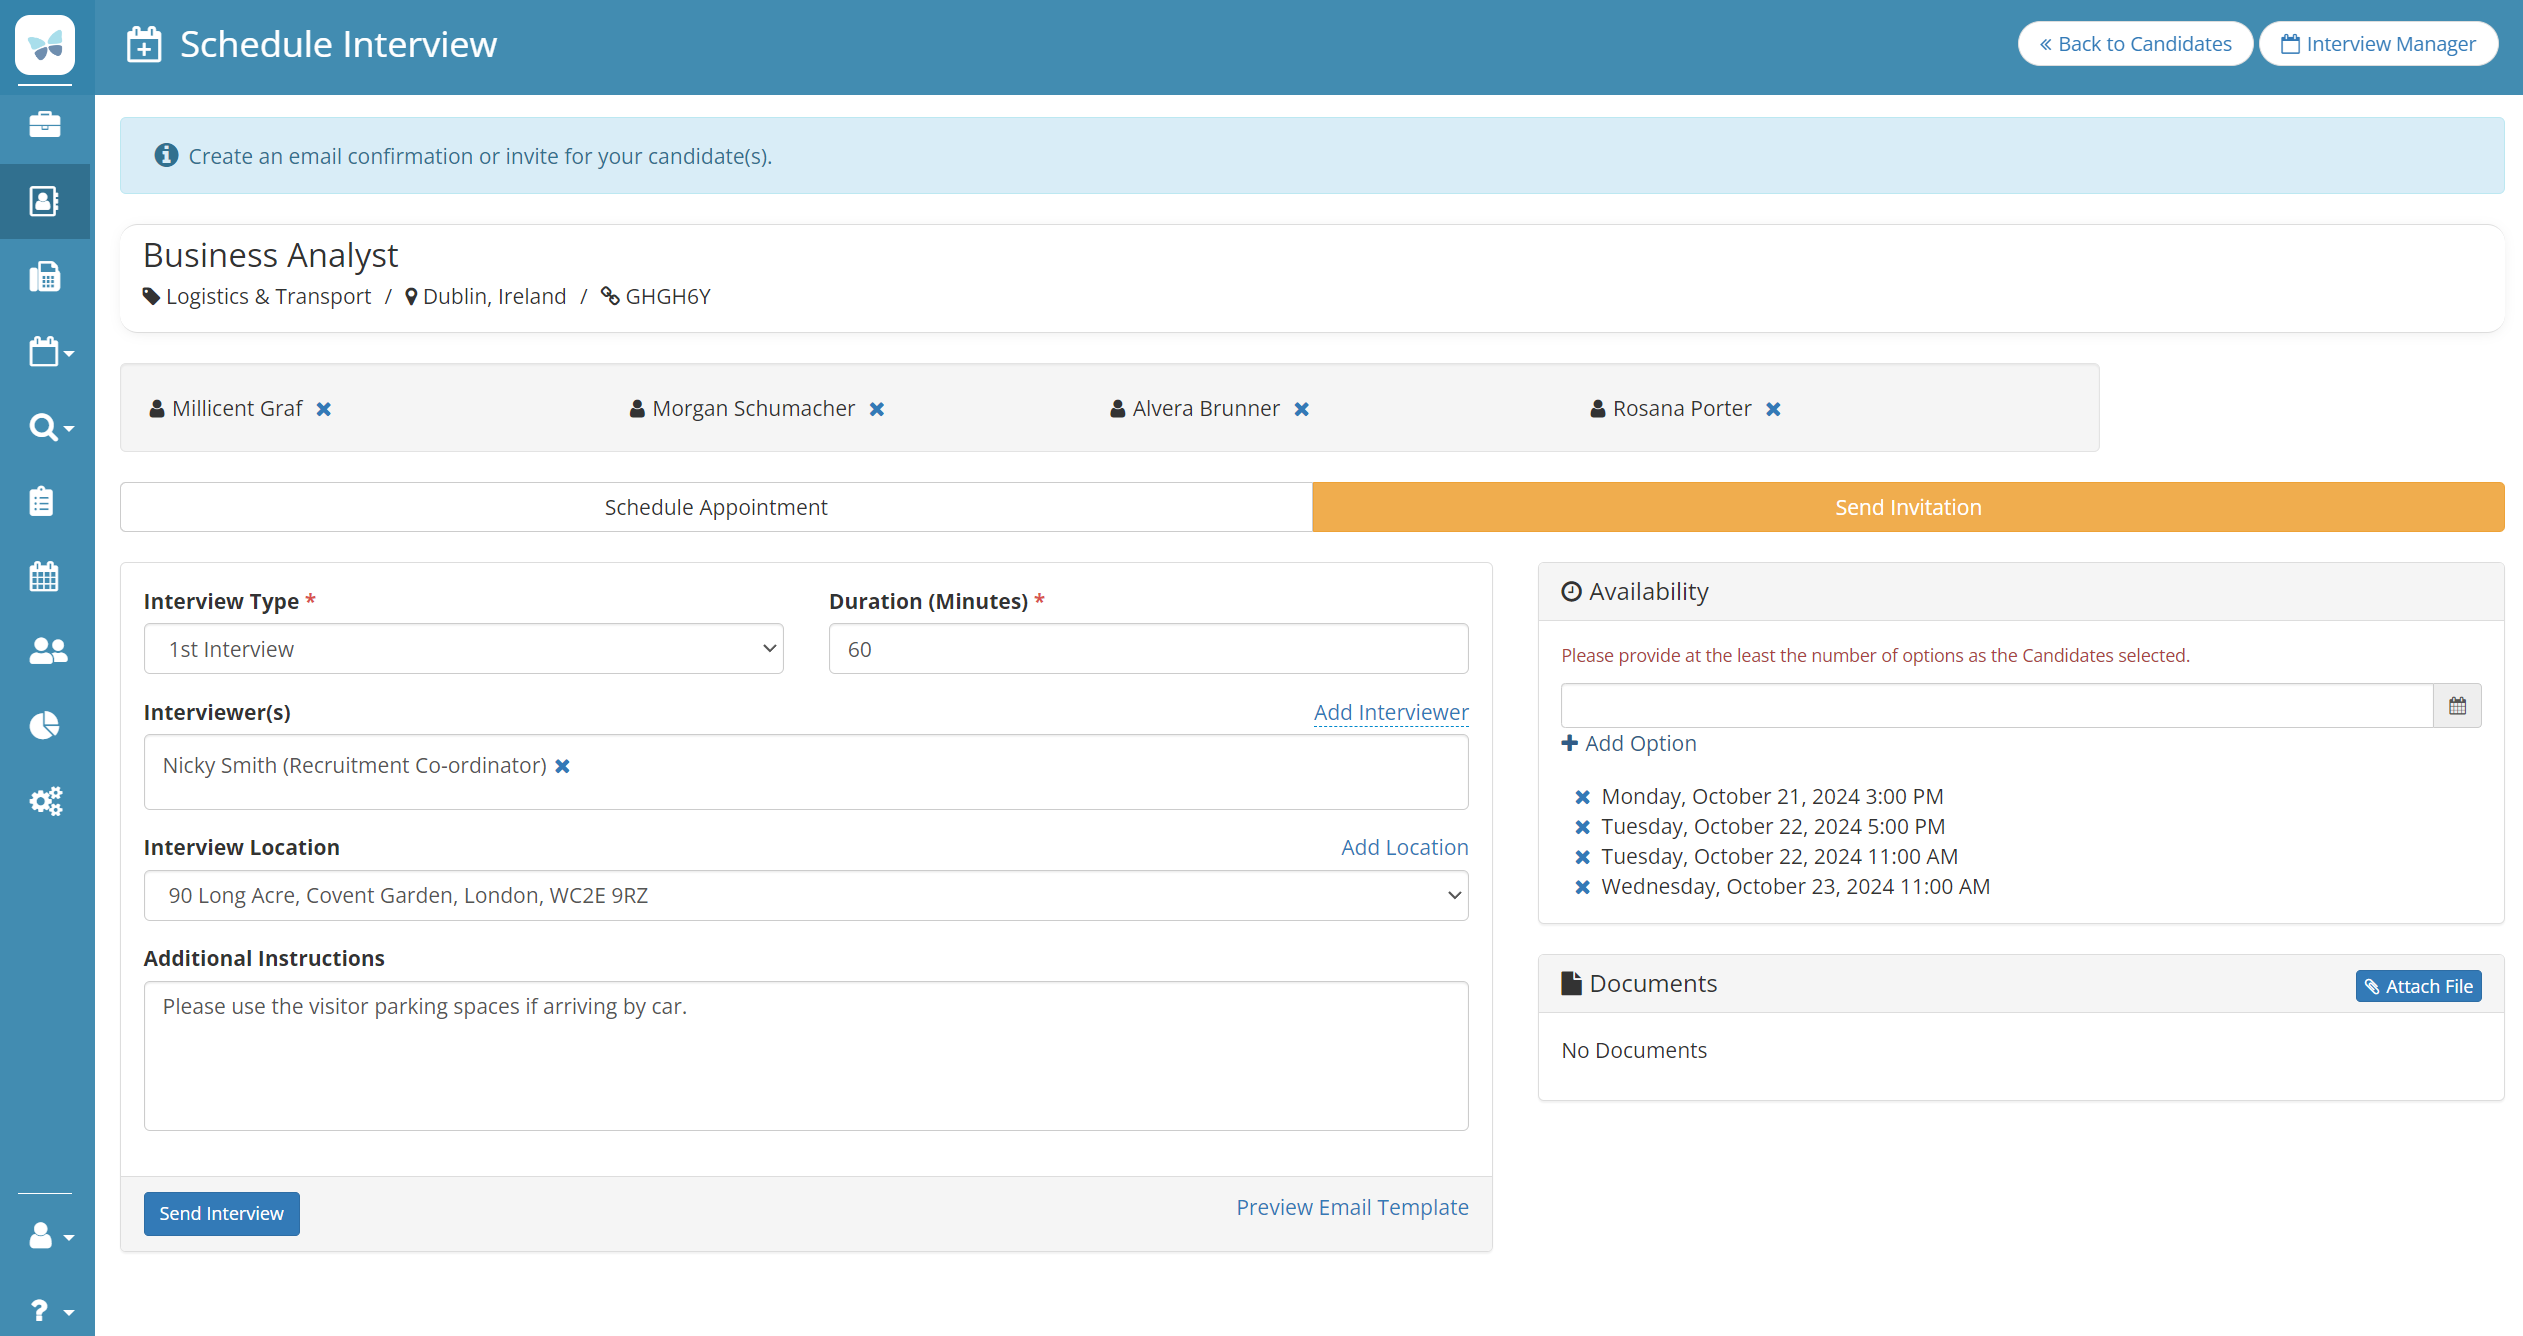Expand the Interview Location dropdown
The width and height of the screenshot is (2523, 1336).
coord(805,895)
